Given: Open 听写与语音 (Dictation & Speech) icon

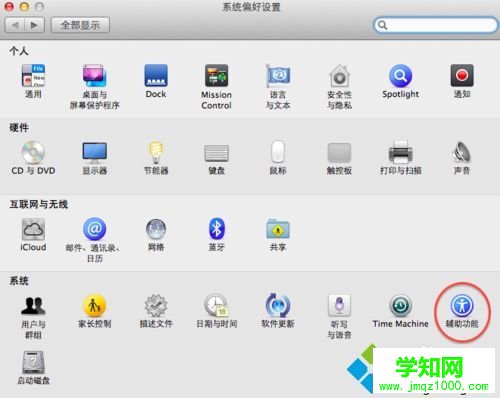Looking at the screenshot, I should coord(339,306).
